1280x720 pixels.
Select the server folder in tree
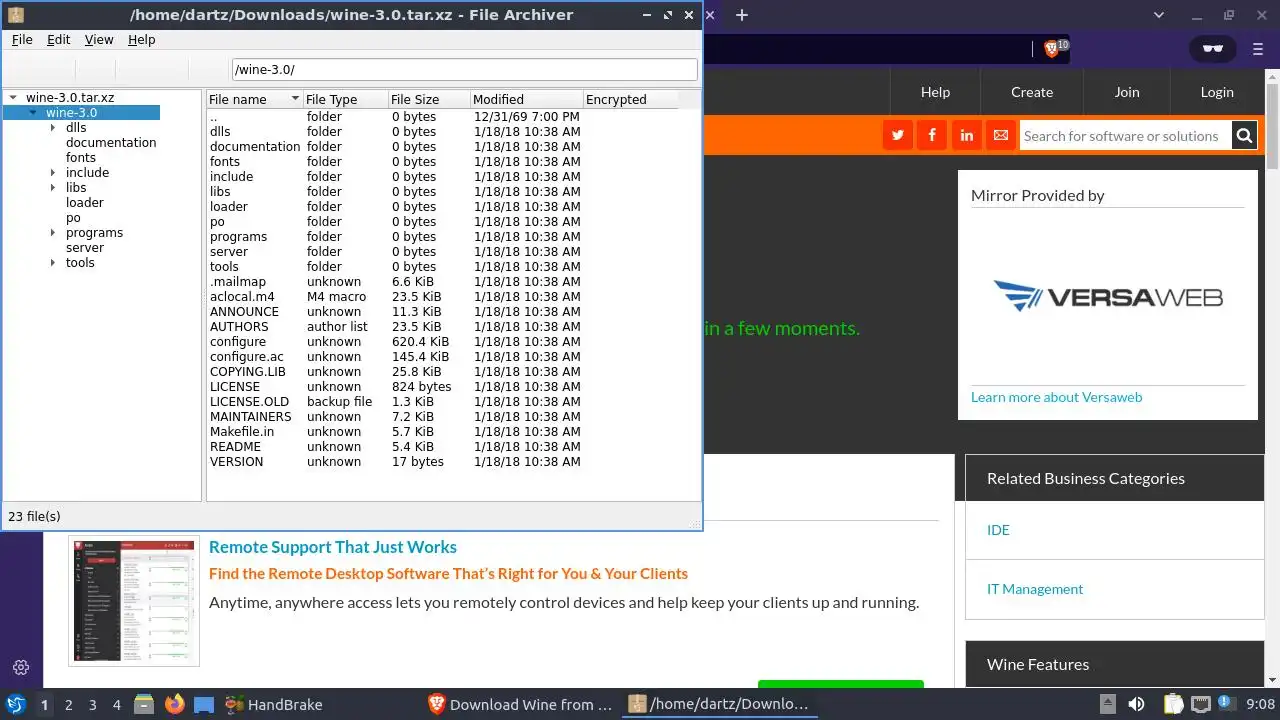point(85,248)
